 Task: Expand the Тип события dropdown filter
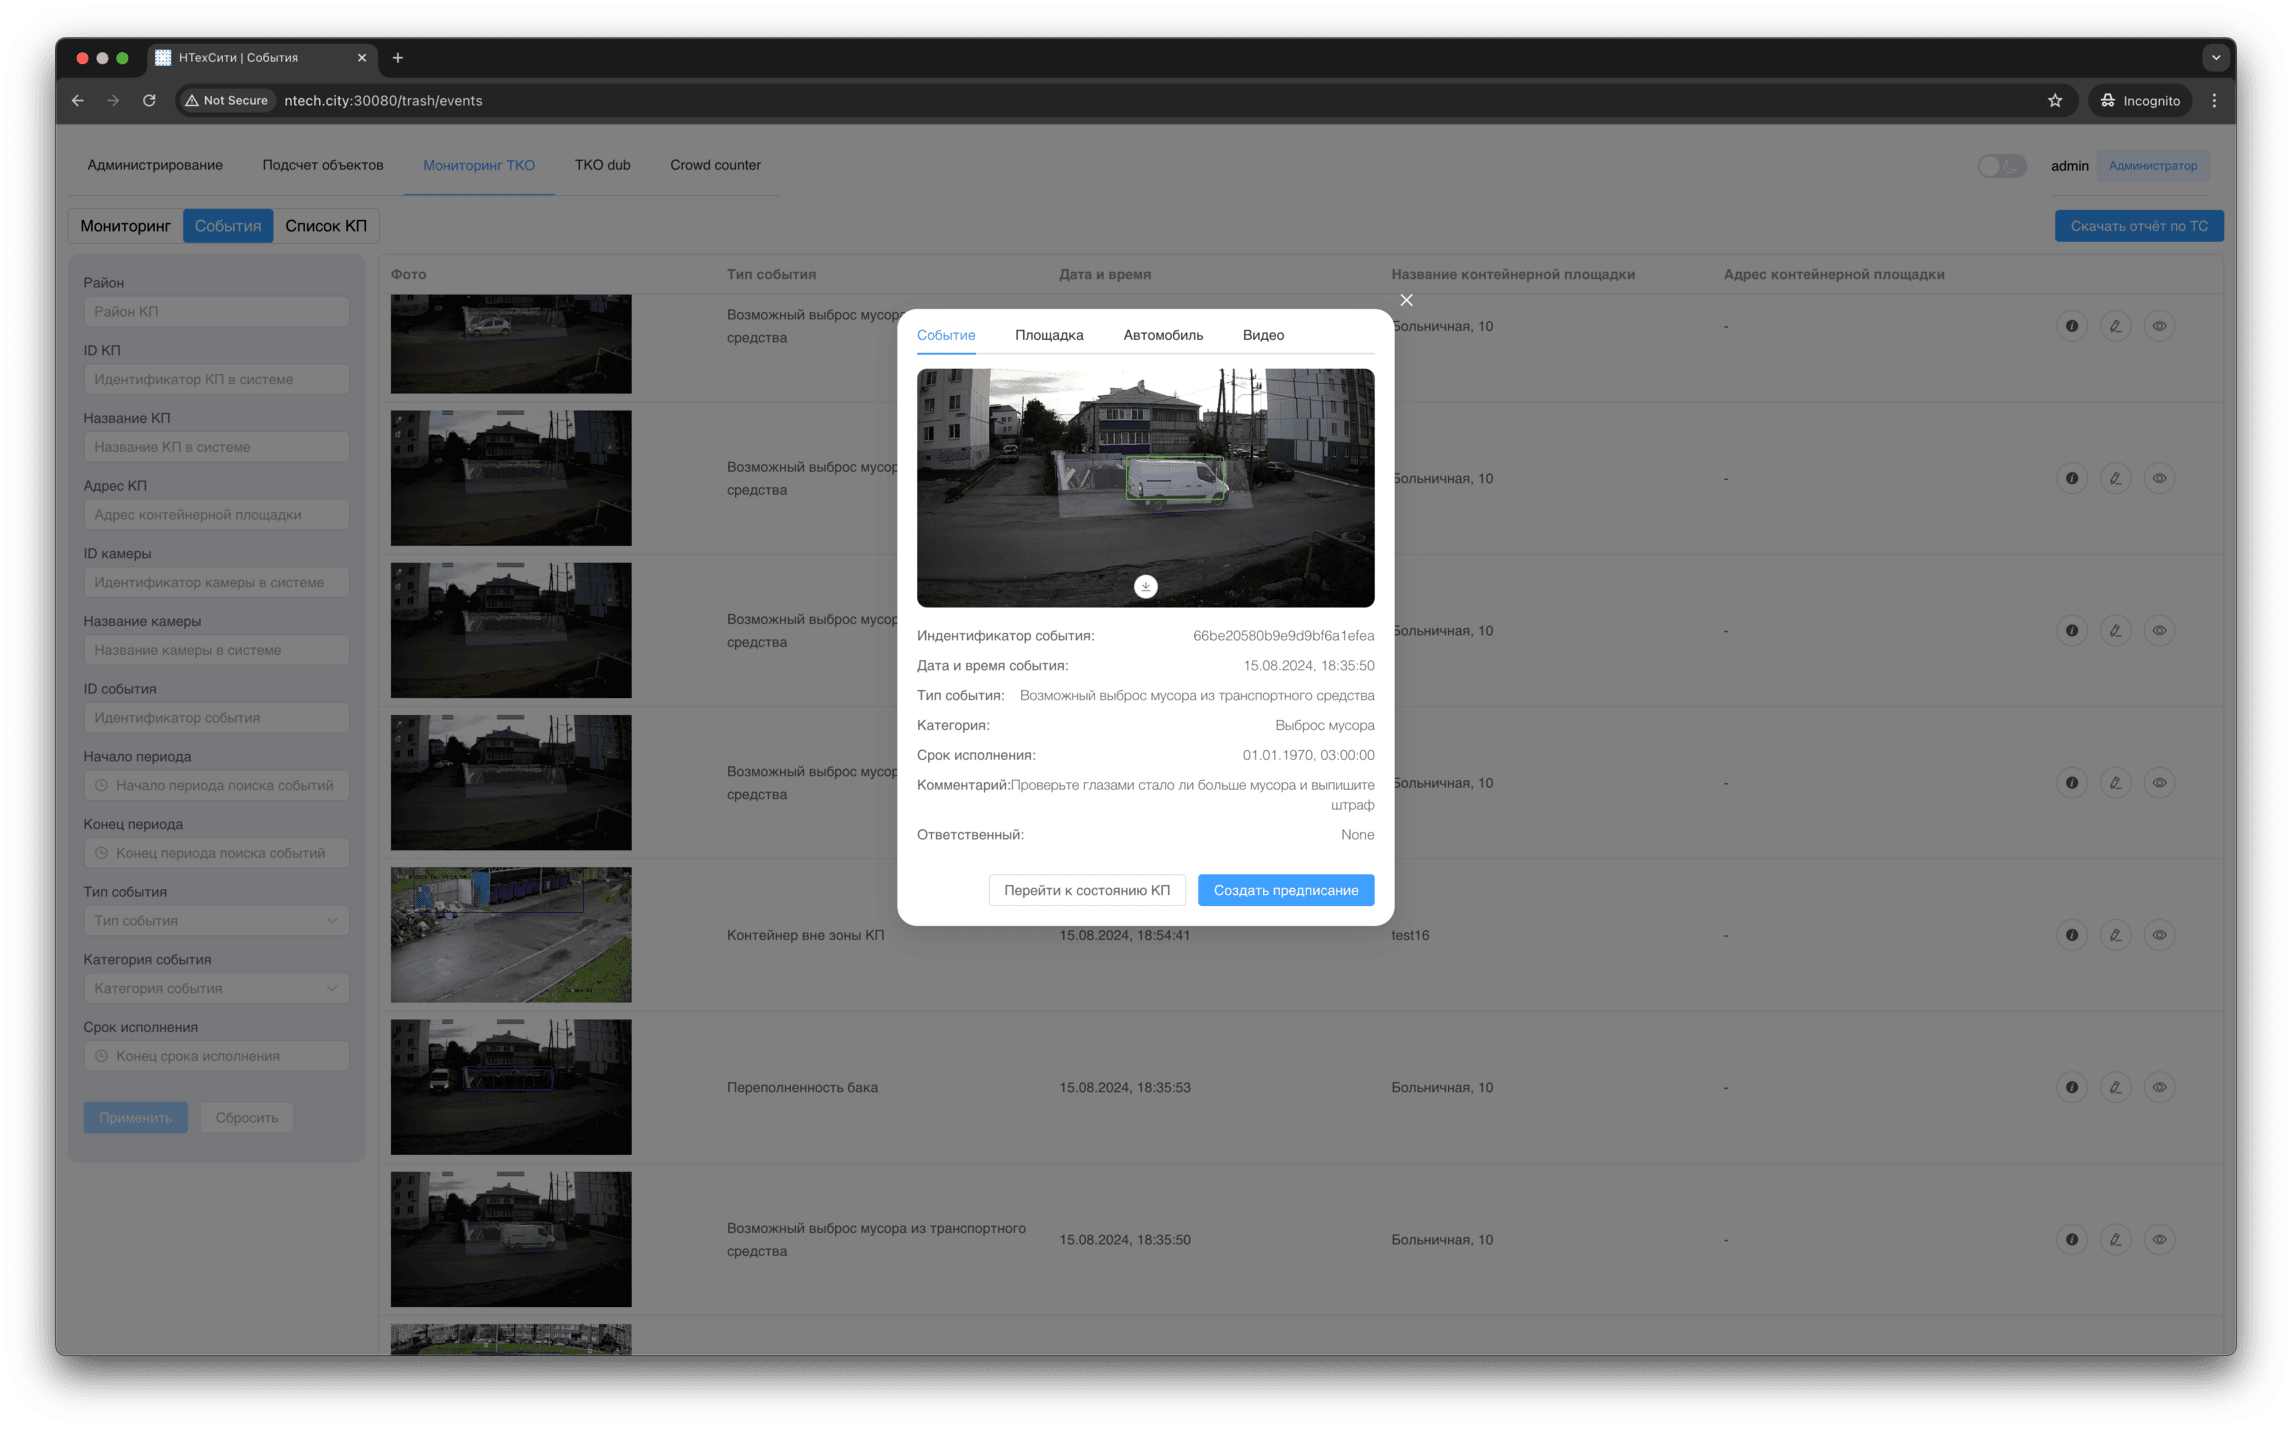click(216, 921)
